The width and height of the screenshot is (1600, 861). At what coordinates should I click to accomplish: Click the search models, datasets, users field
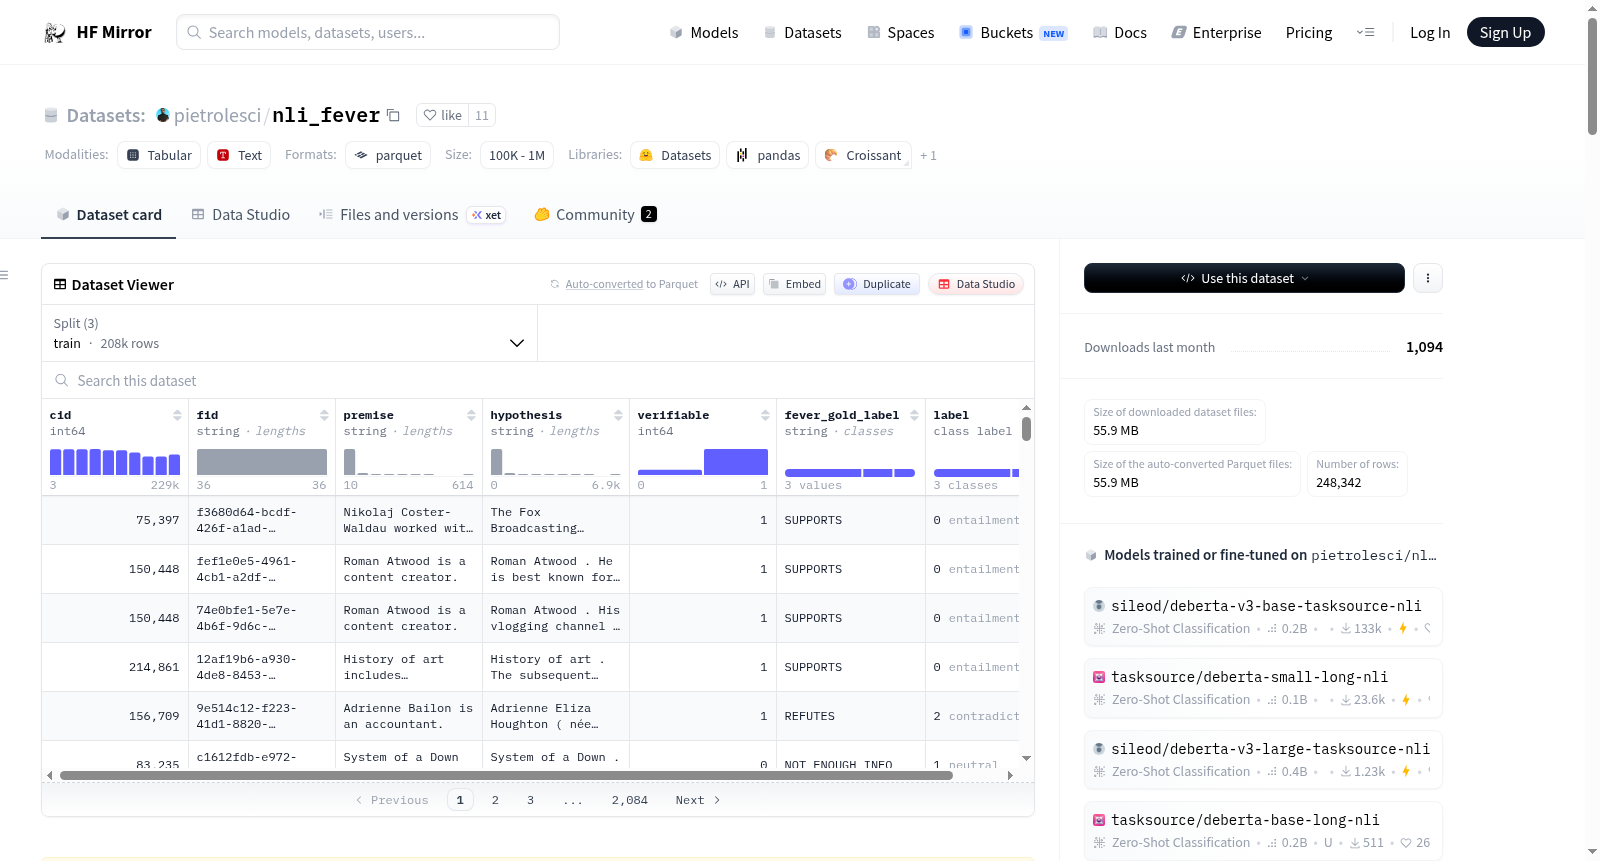368,32
